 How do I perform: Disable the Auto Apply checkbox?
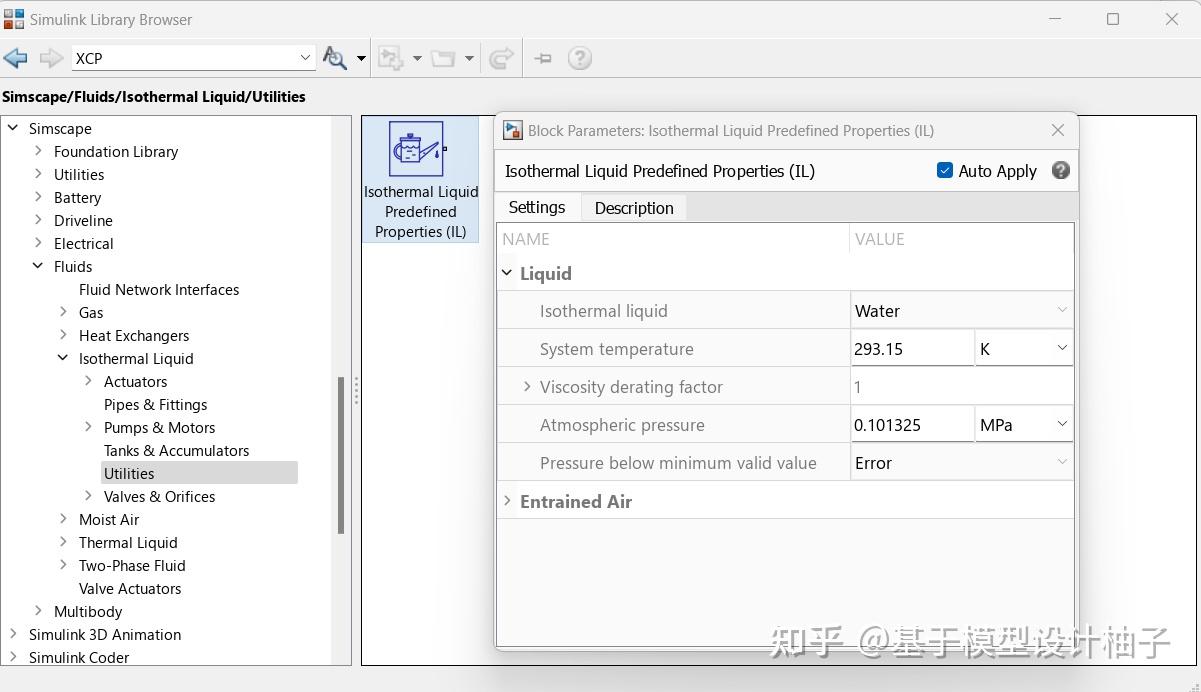(945, 170)
